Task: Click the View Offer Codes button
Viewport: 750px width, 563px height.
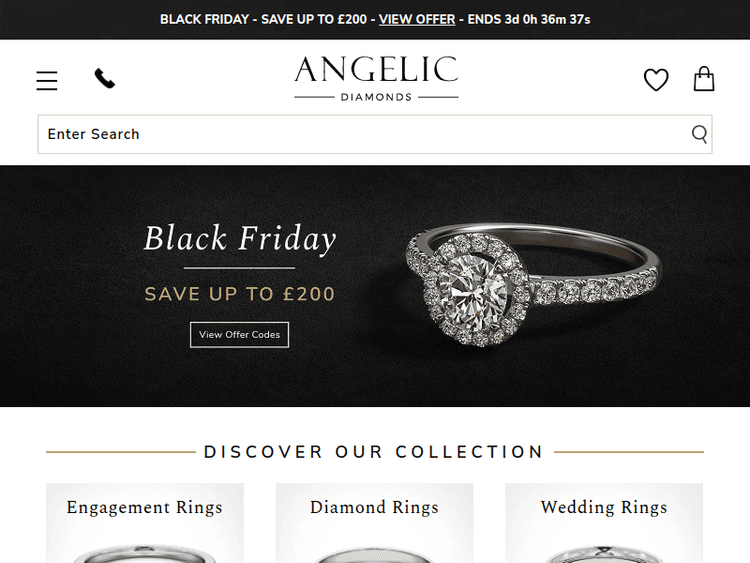Action: (x=240, y=335)
